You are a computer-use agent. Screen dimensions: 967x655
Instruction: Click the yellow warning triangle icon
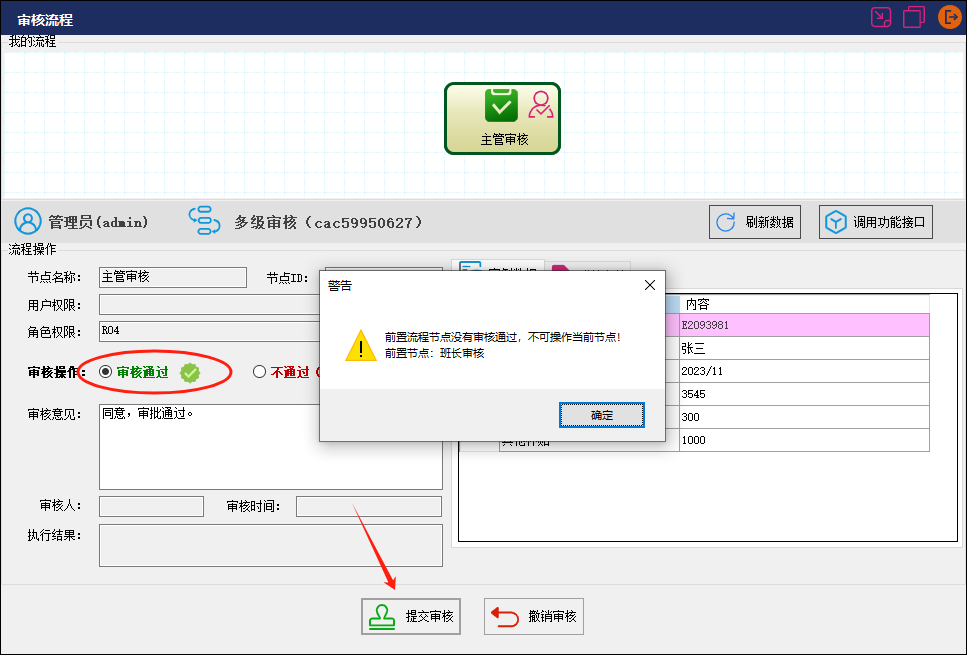tap(361, 345)
